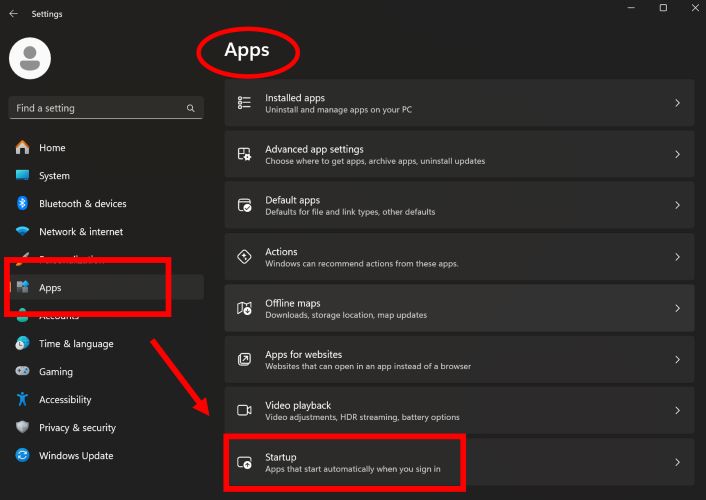Click the Offline maps icon
The image size is (706, 500).
coord(244,308)
